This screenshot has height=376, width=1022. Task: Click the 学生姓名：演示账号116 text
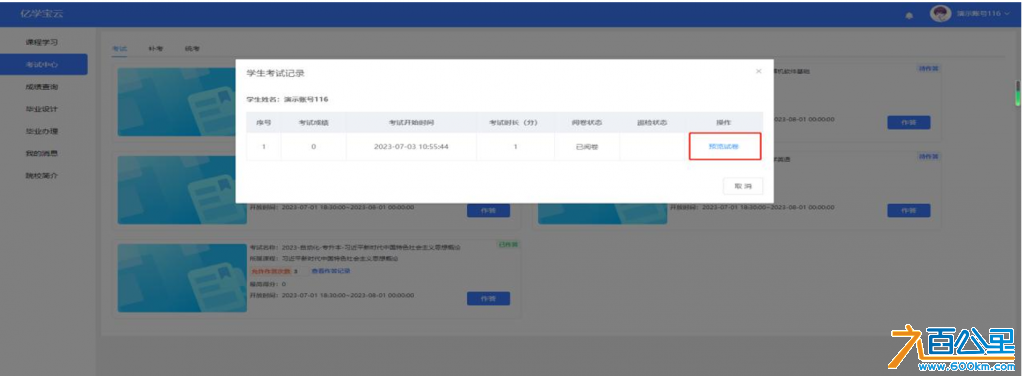click(x=287, y=100)
